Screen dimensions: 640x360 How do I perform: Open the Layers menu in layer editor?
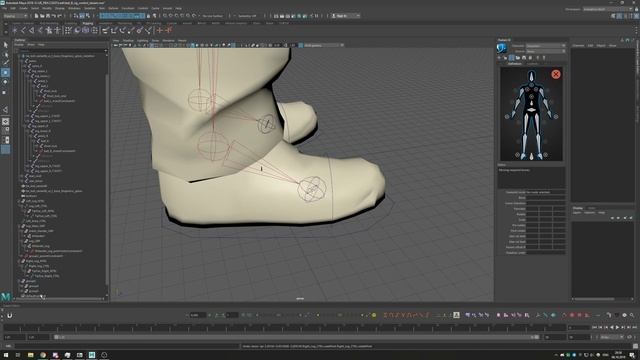click(577, 213)
